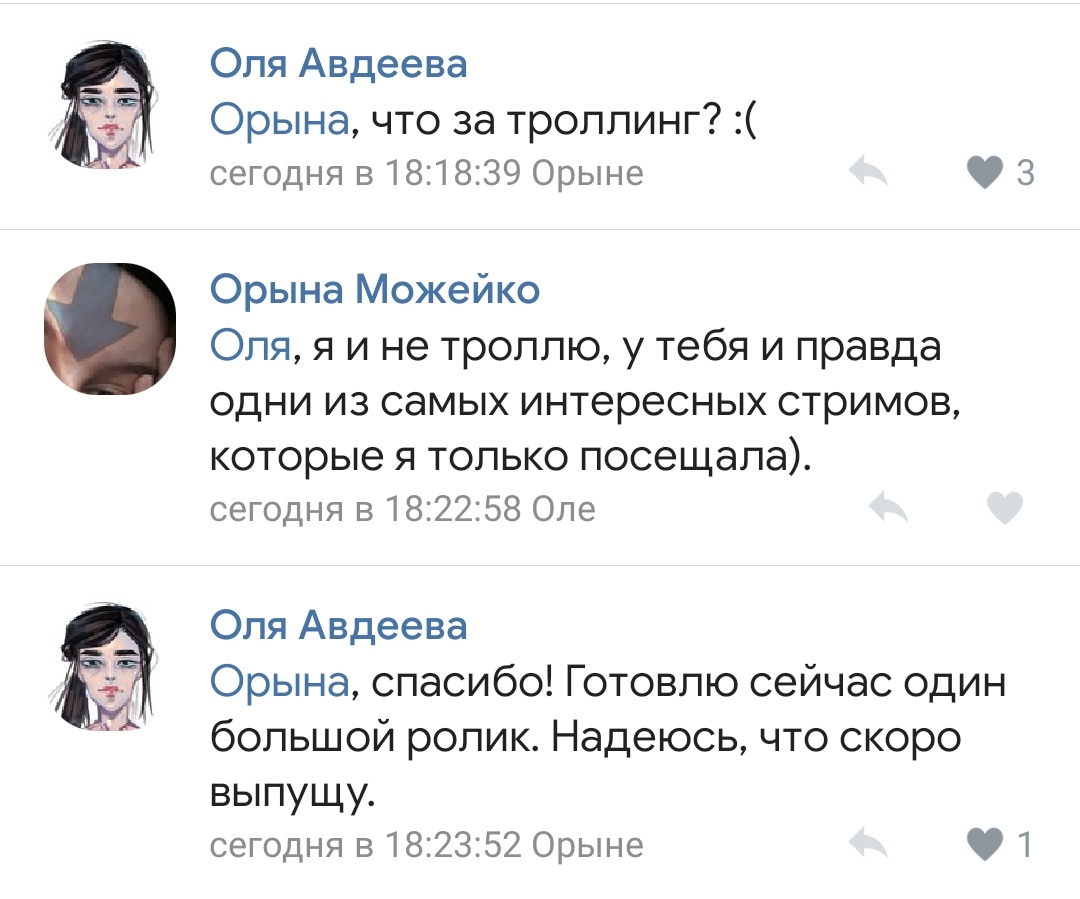Reply to Орына Можейко's comment via arrow icon
This screenshot has width=1080, height=899.
click(888, 508)
